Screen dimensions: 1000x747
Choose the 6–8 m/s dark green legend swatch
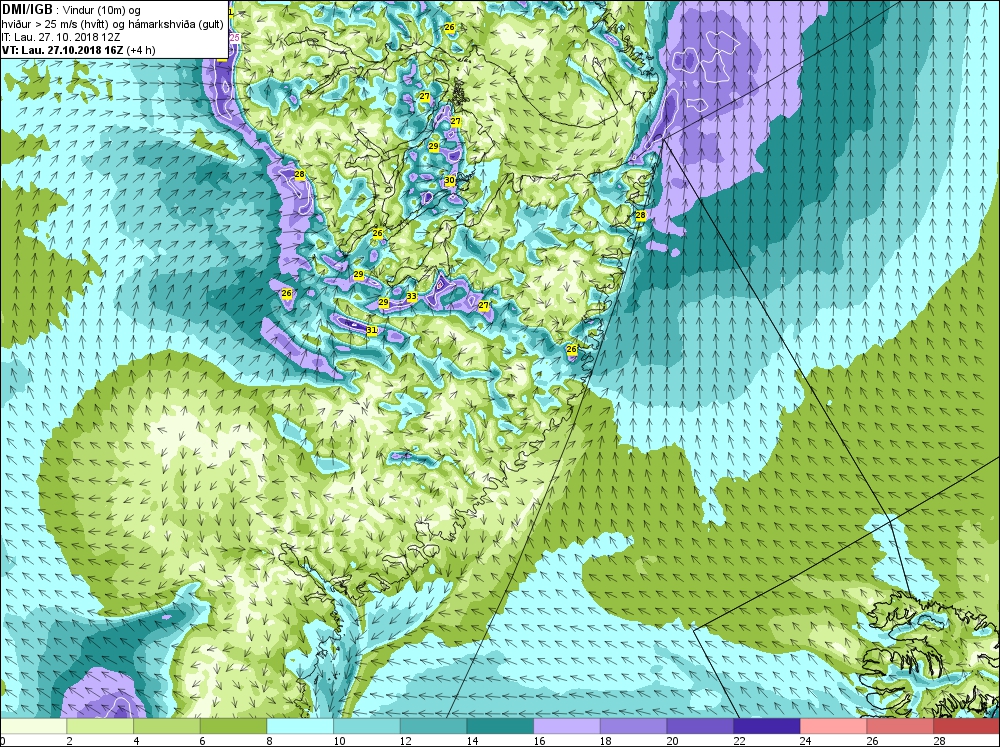233,727
